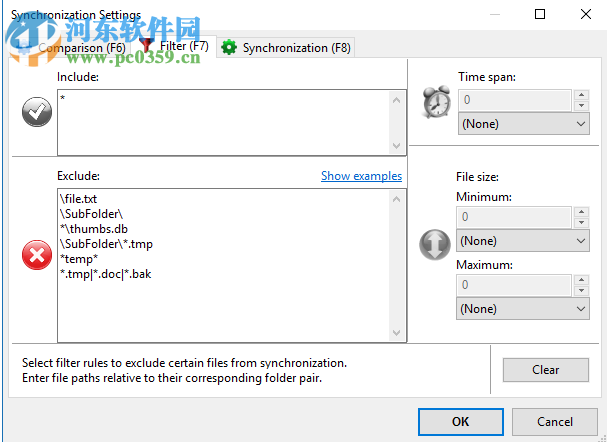Open the Synchronization (F8) tab

[x=286, y=48]
